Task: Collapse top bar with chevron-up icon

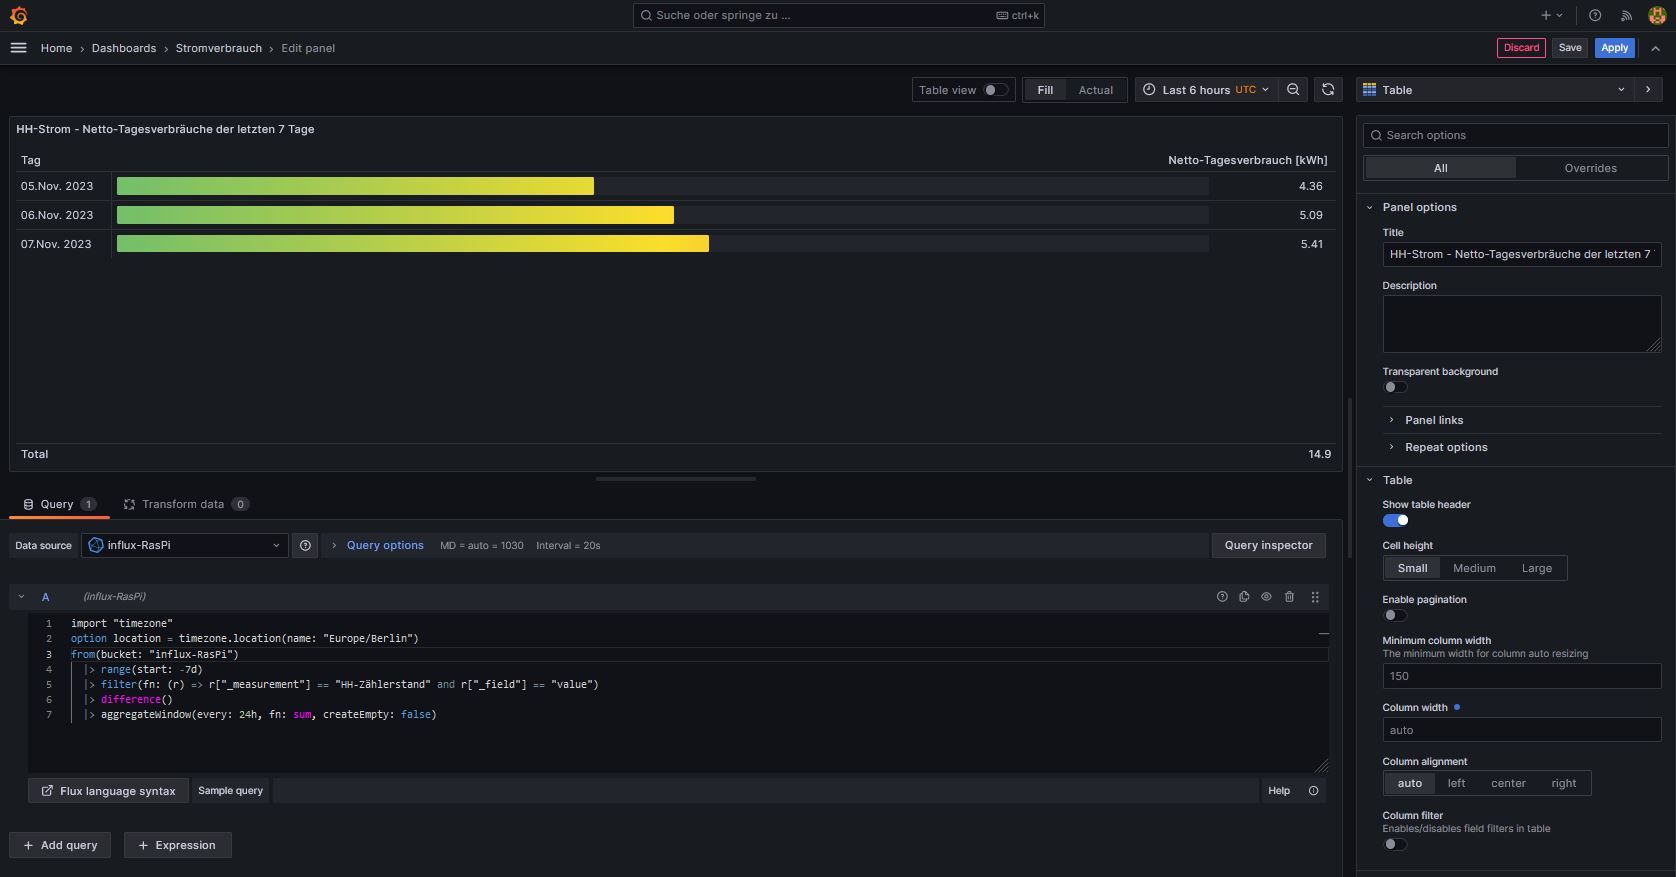Action: point(1655,48)
